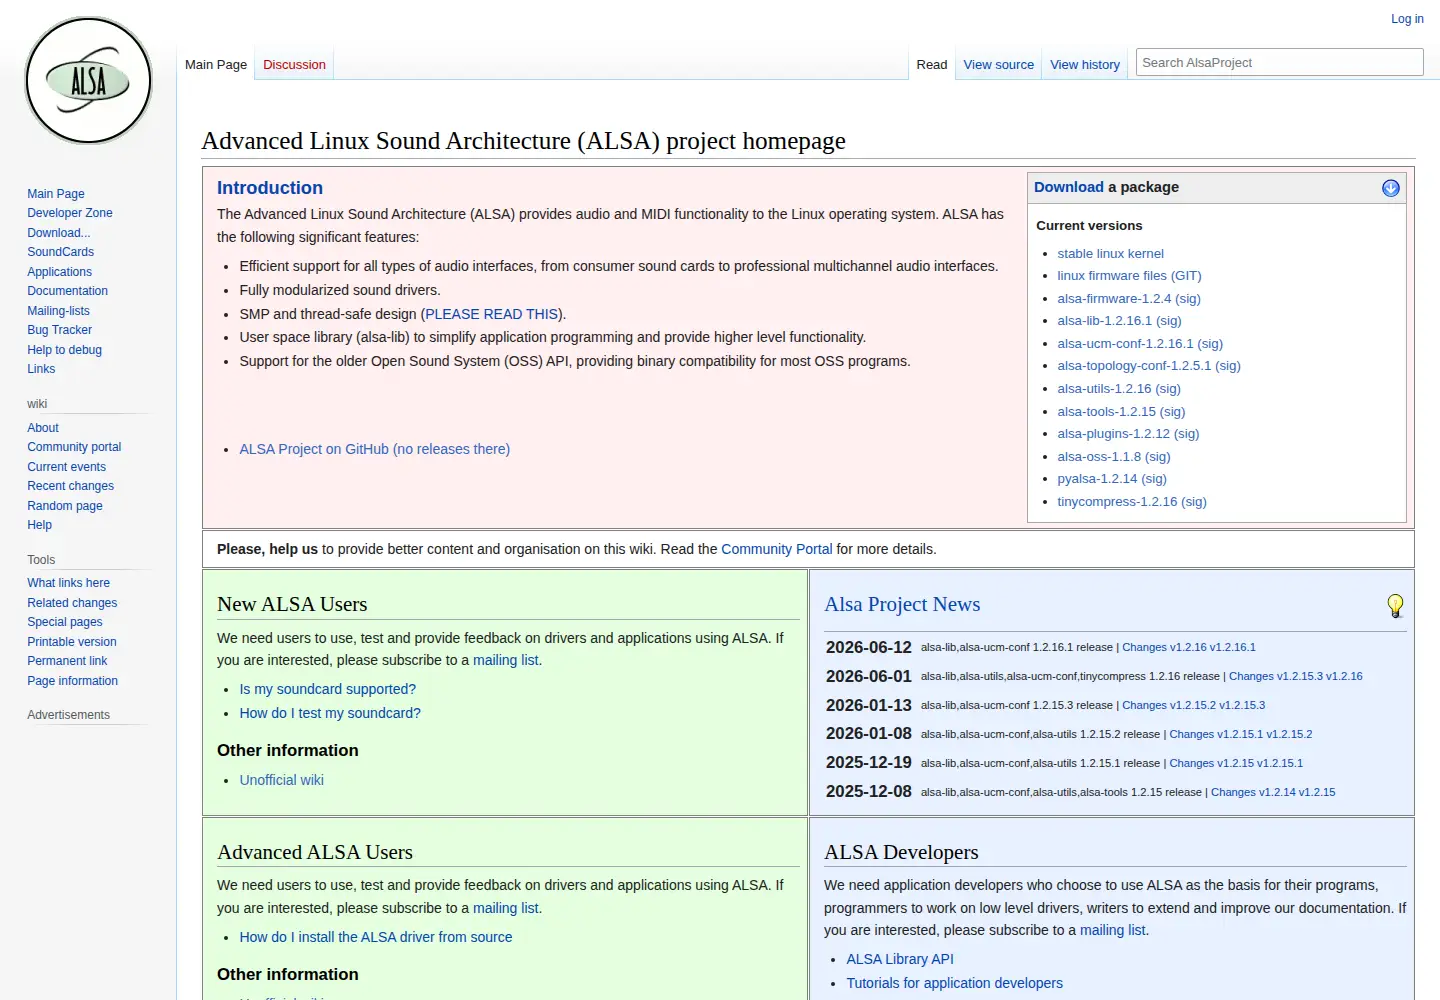Visit Recent changes in the wiki section

[x=70, y=486]
